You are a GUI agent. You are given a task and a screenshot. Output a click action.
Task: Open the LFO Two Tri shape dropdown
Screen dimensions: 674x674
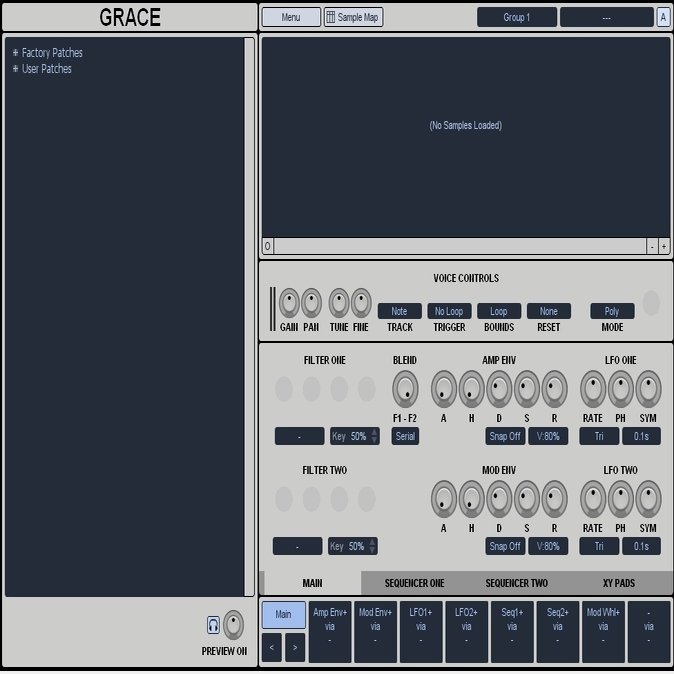599,546
